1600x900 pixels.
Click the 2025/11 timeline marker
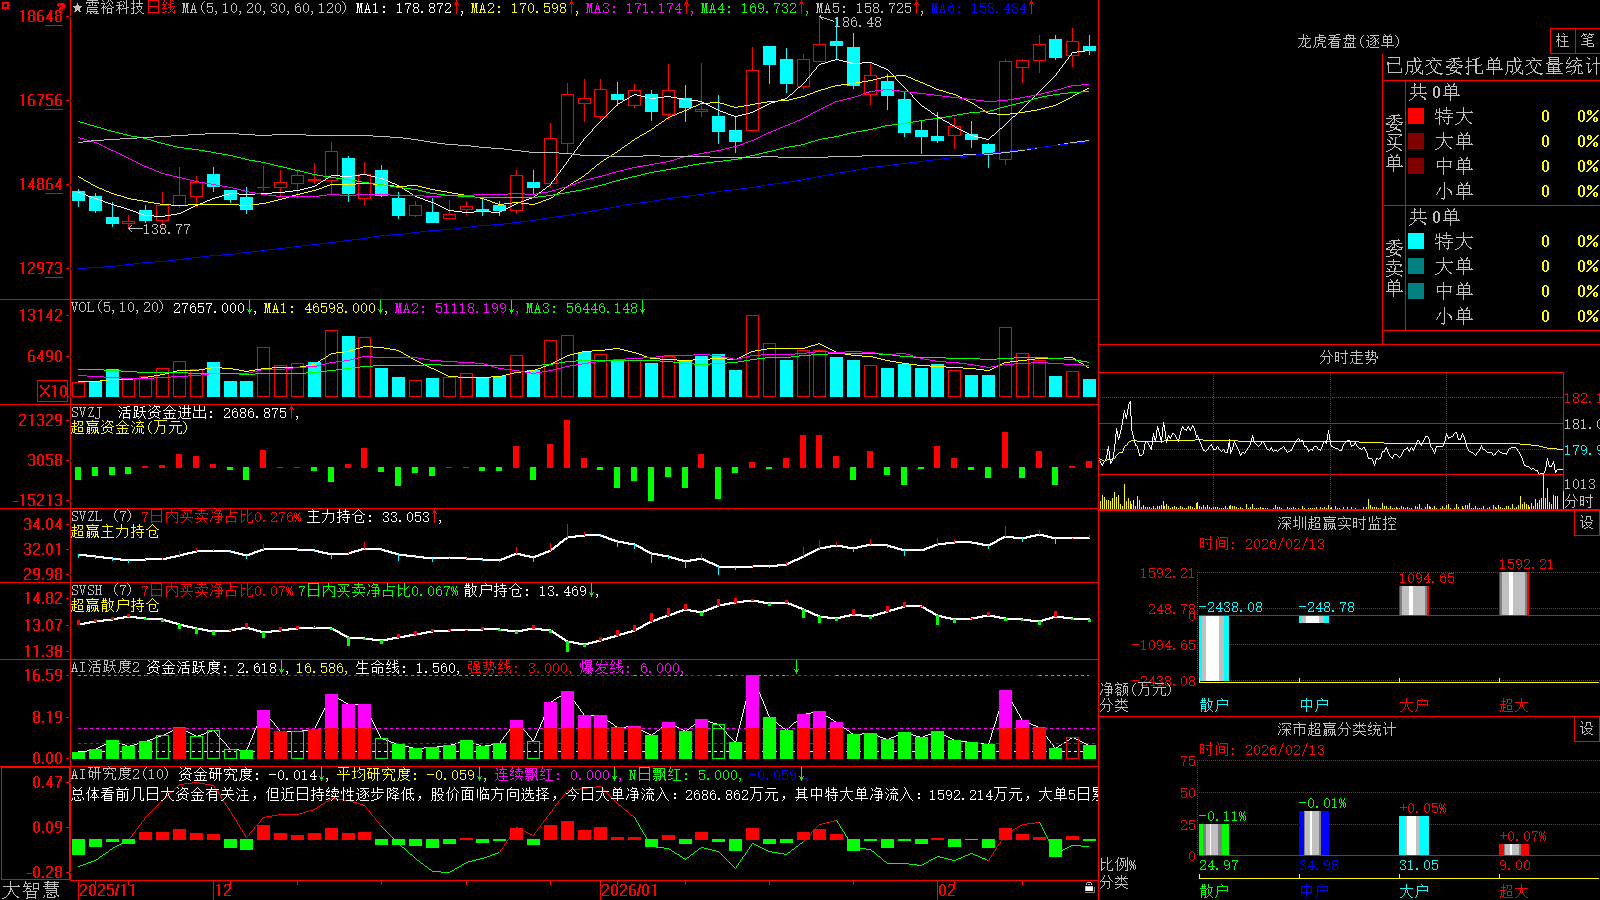[107, 889]
